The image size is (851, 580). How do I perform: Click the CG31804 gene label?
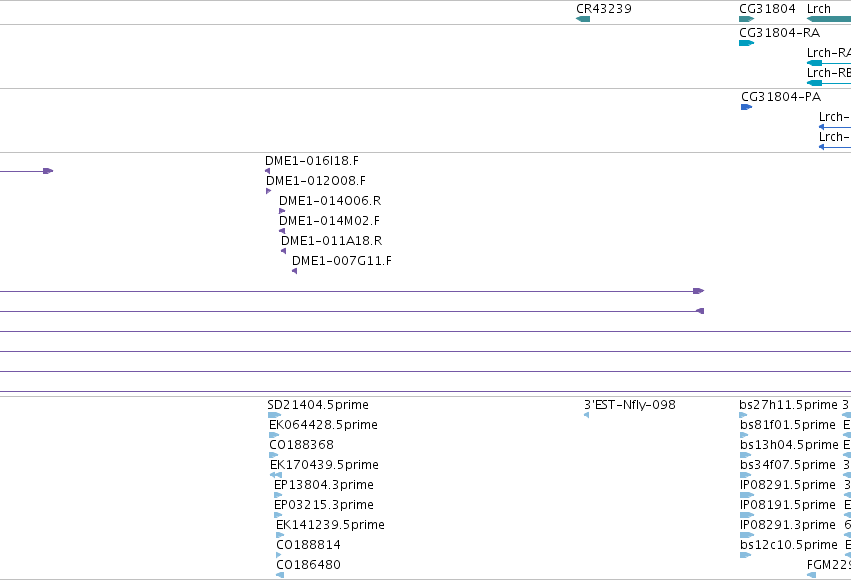pos(767,9)
